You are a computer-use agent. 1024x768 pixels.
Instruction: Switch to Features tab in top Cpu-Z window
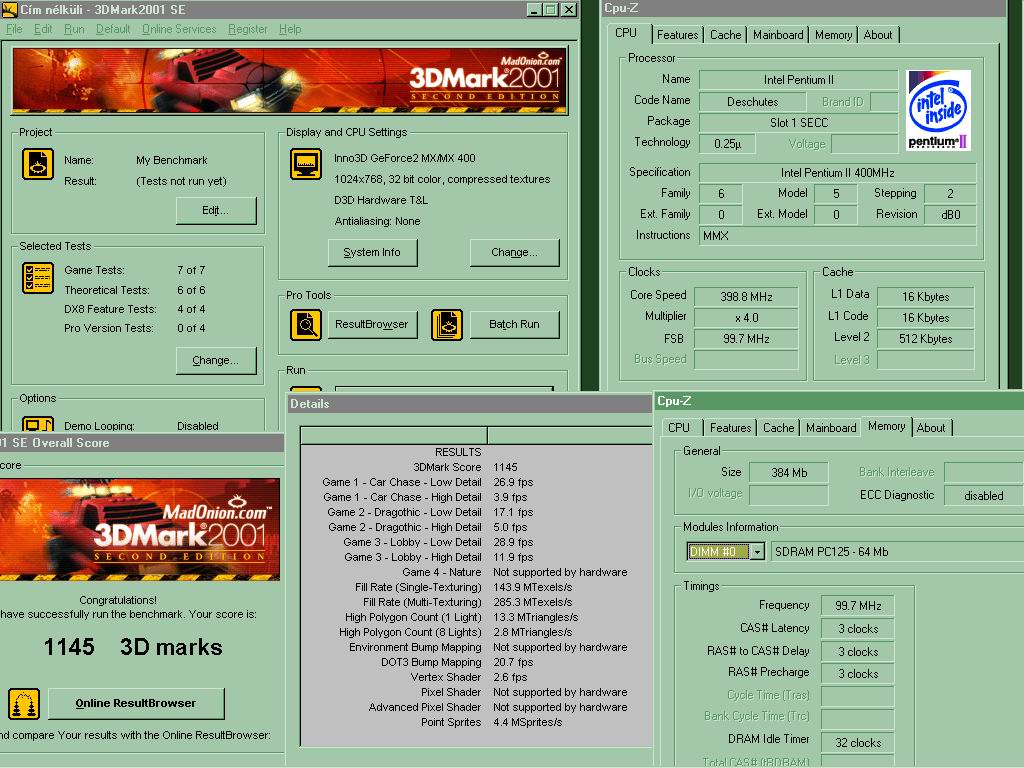[677, 35]
